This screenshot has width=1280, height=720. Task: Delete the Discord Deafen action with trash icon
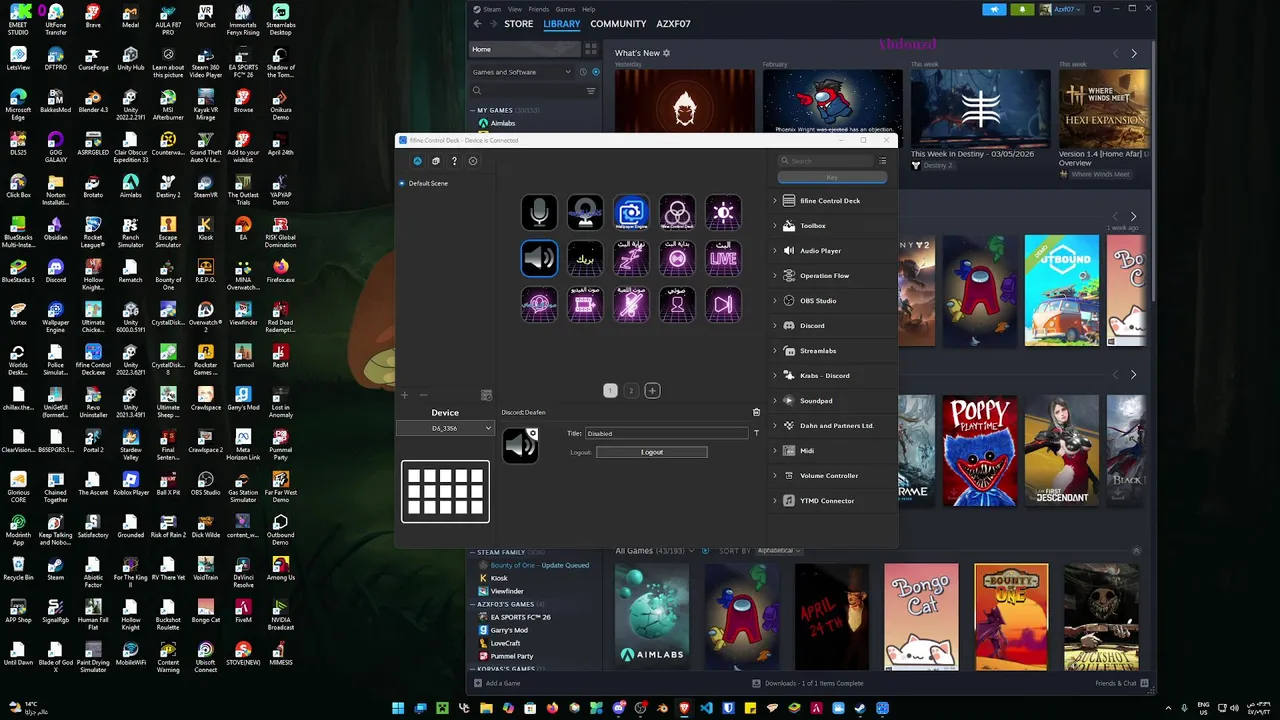(756, 412)
